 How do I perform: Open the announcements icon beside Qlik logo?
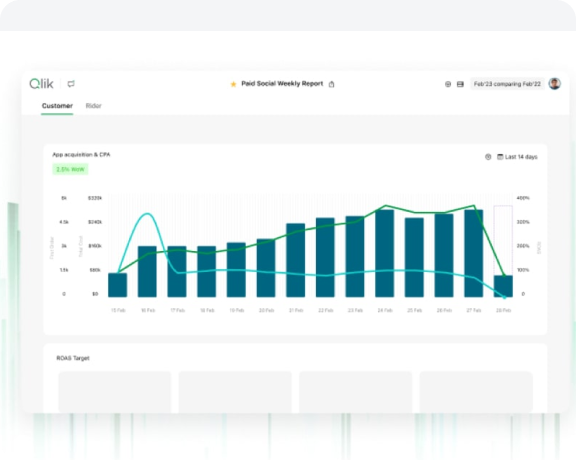[x=71, y=84]
